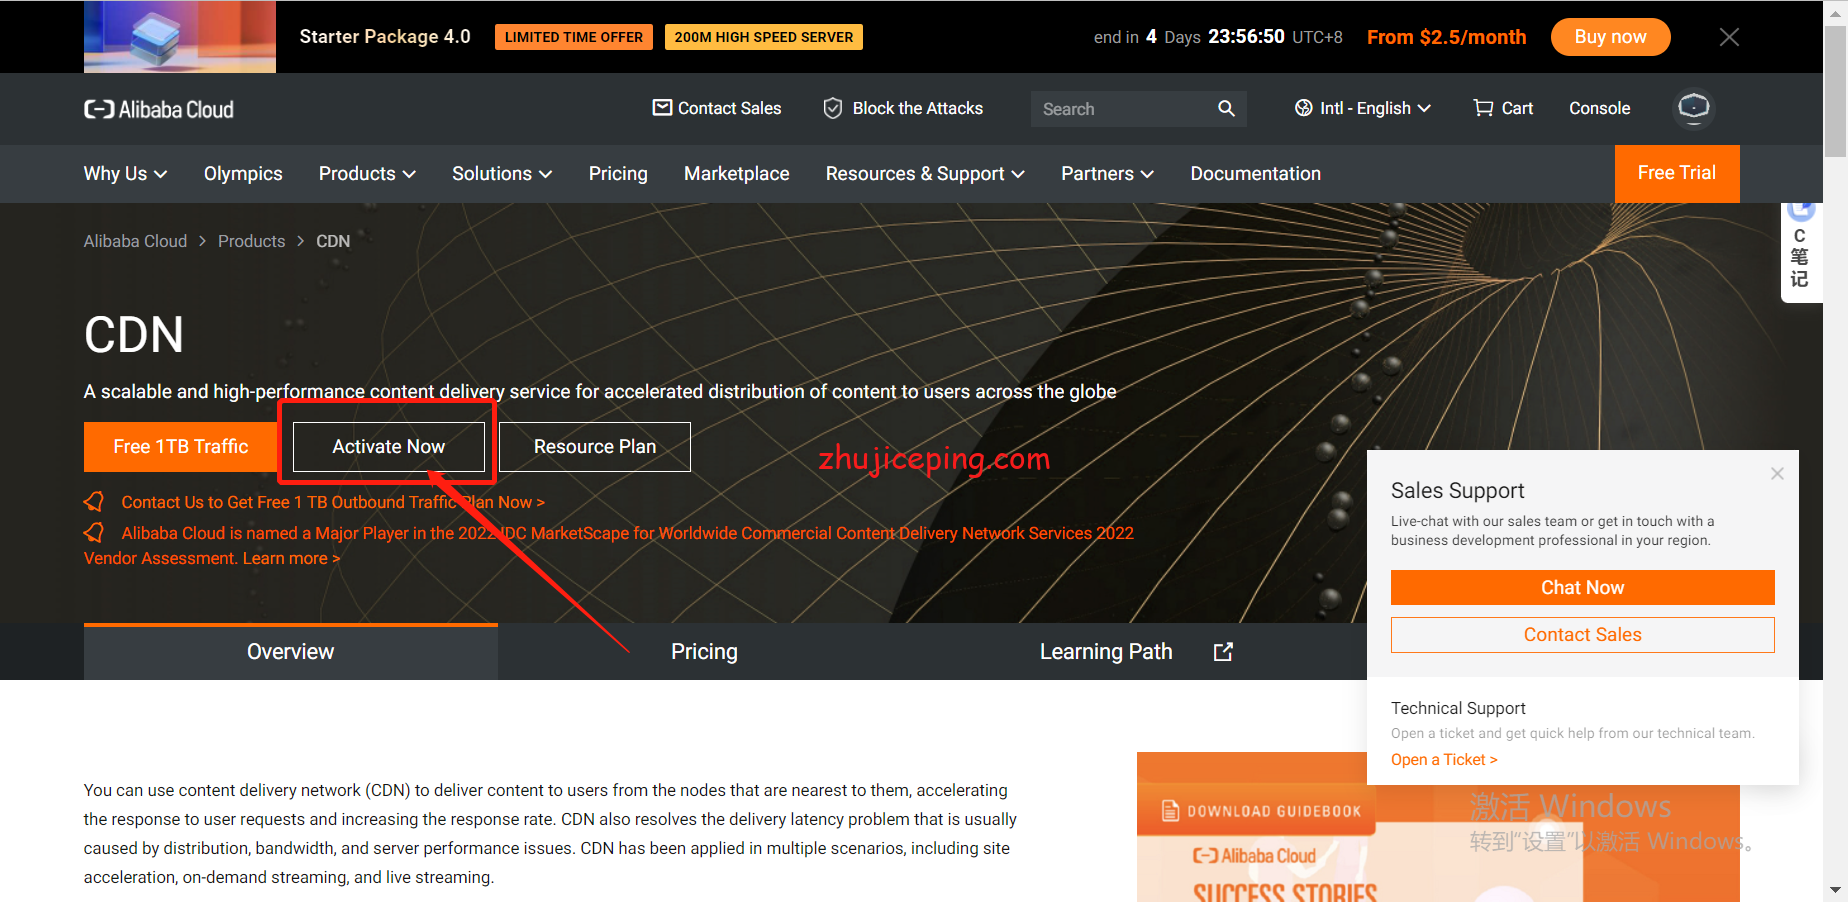The height and width of the screenshot is (902, 1848).
Task: Open the IDC MarketScape Learn more link
Action: pos(291,558)
